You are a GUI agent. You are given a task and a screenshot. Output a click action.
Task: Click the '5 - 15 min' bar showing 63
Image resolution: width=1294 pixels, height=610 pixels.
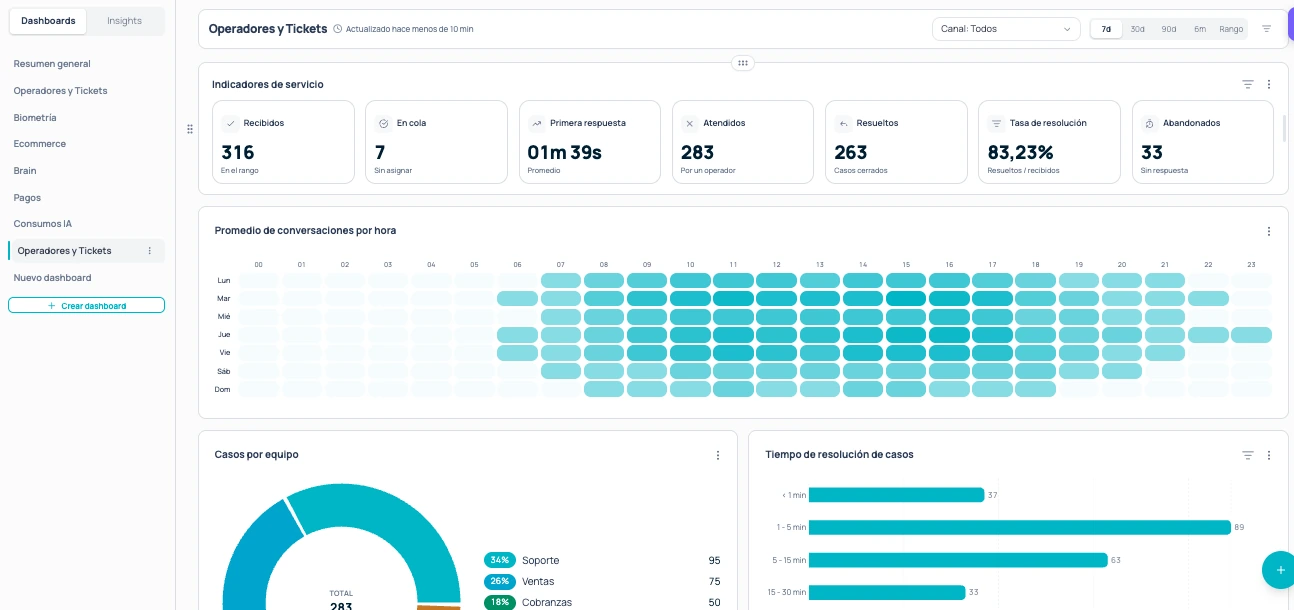(x=958, y=560)
